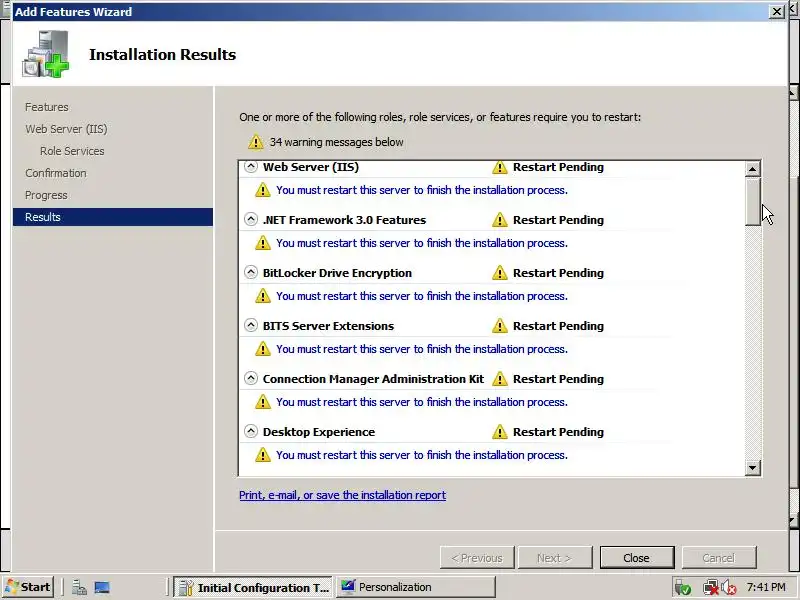Open the Print, e-mail, or save report link

(x=342, y=495)
